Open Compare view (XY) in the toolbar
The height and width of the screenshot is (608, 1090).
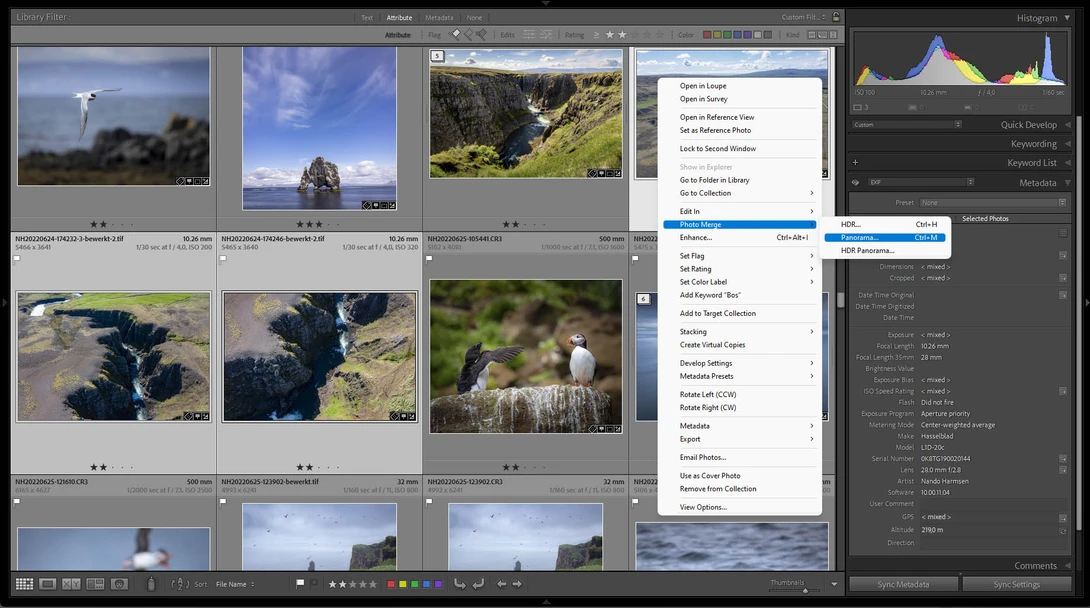(71, 584)
